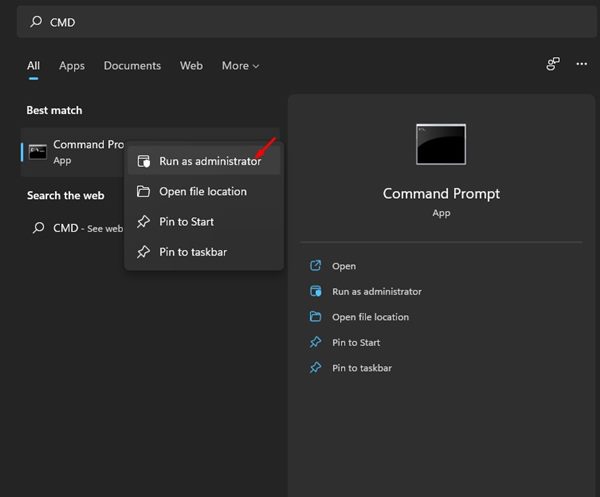Click the Best match heading
Screen dimensions: 600x497
pos(54,110)
